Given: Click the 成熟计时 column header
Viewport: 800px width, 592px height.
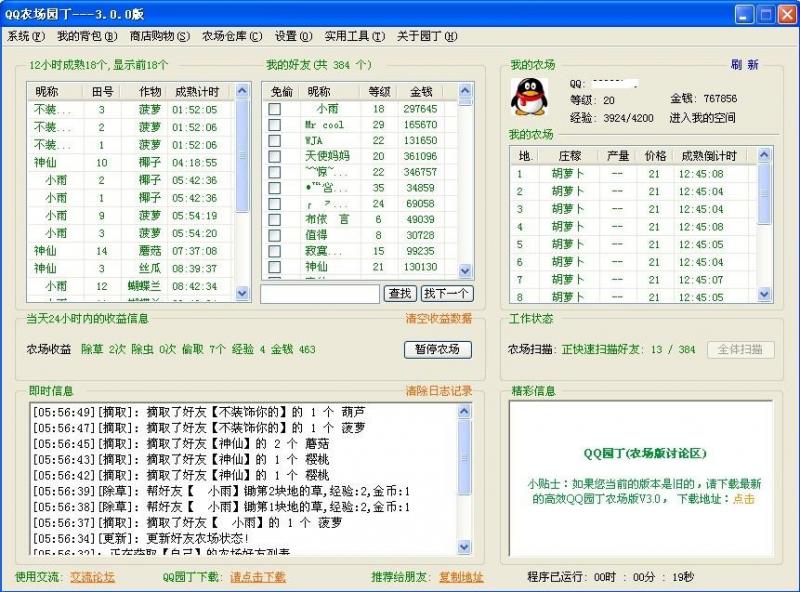Looking at the screenshot, I should [x=197, y=91].
